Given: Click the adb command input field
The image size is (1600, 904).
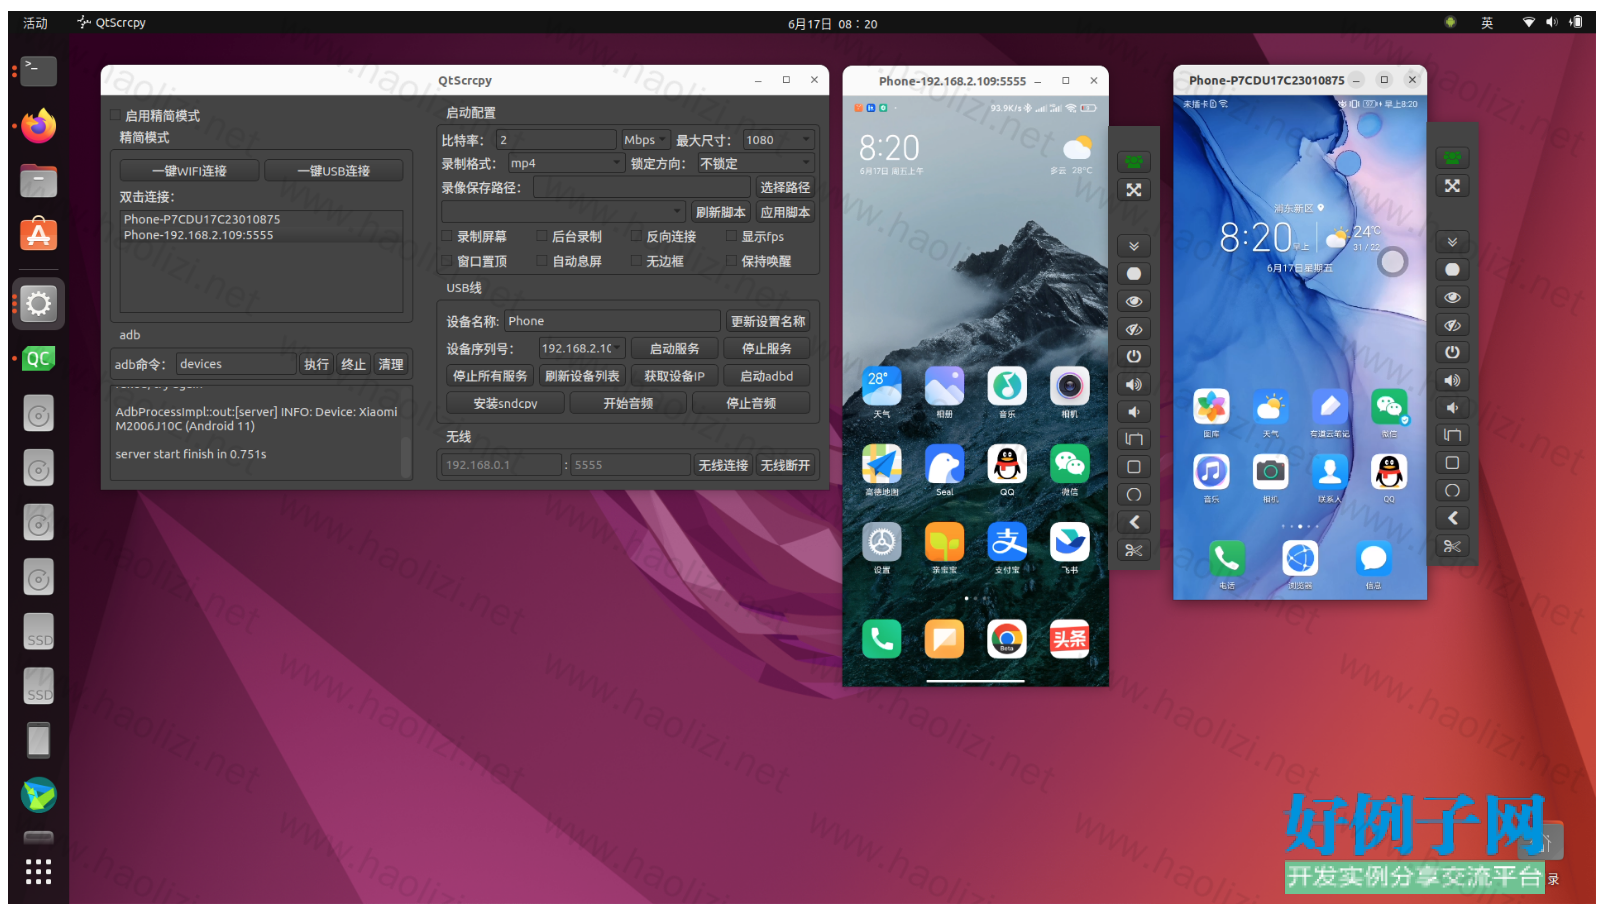Looking at the screenshot, I should click(x=236, y=364).
